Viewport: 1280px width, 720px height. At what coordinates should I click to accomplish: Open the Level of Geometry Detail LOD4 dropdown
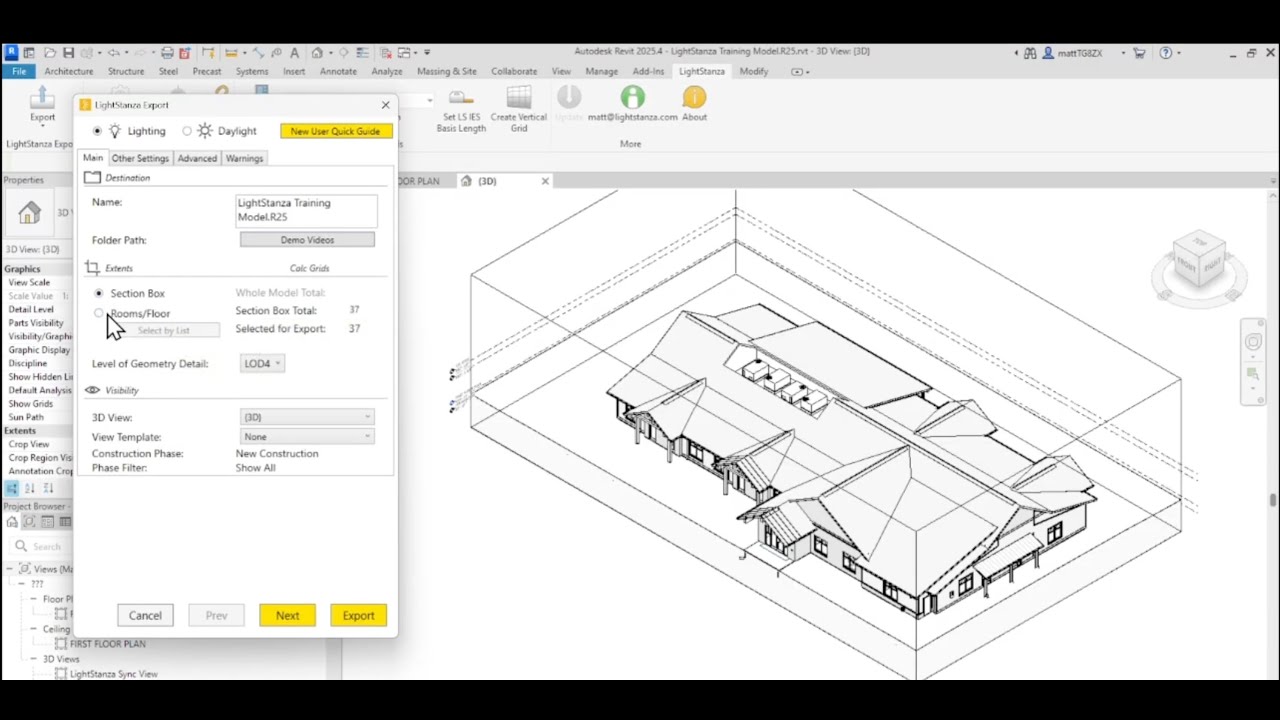click(263, 364)
